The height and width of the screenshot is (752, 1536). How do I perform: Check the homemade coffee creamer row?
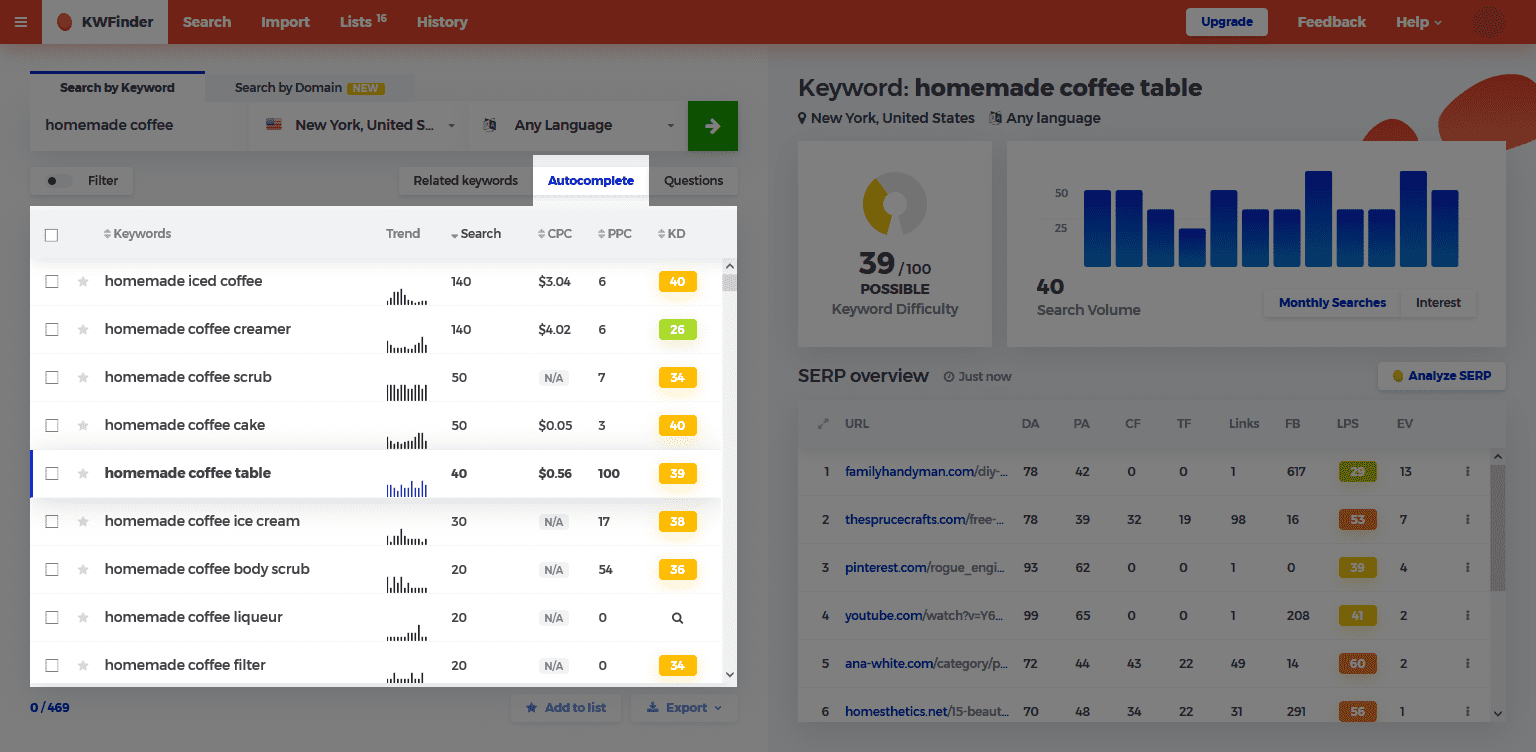(x=52, y=330)
